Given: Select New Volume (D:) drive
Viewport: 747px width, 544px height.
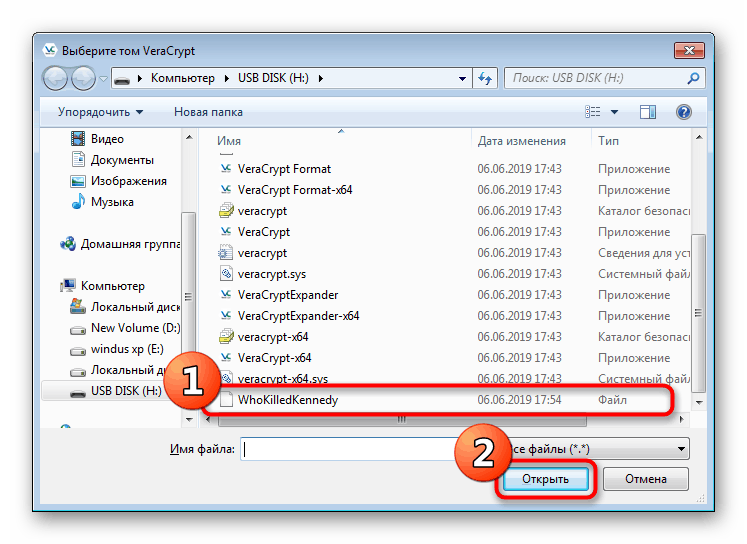Looking at the screenshot, I should pos(125,328).
